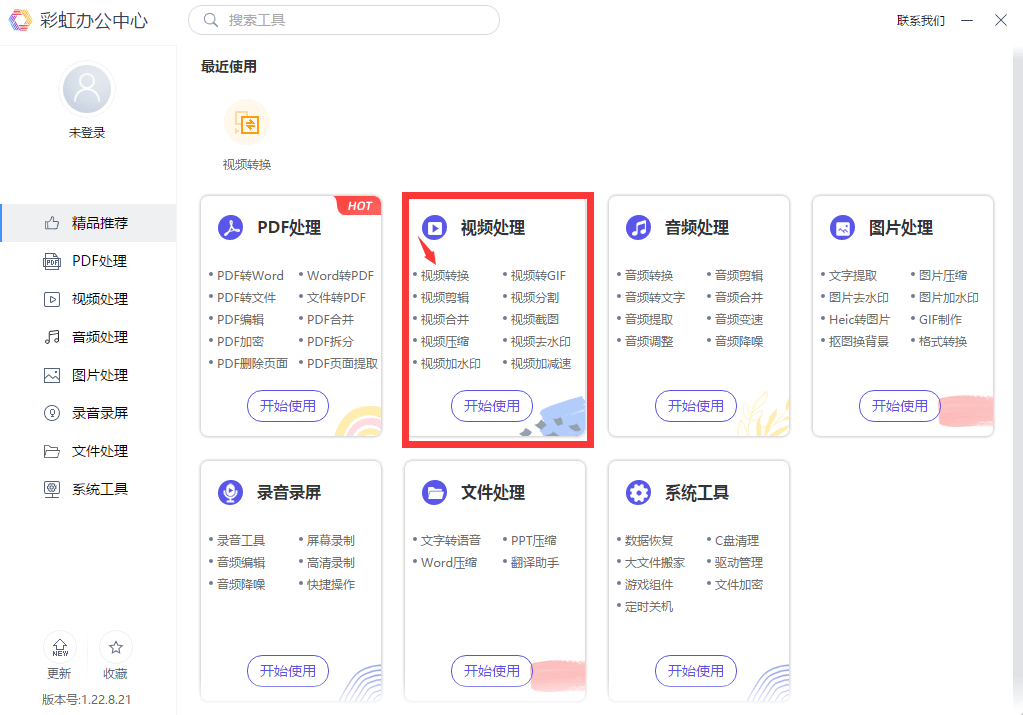1023x715 pixels.
Task: Open the 视频去水印 tool link
Action: (x=541, y=341)
